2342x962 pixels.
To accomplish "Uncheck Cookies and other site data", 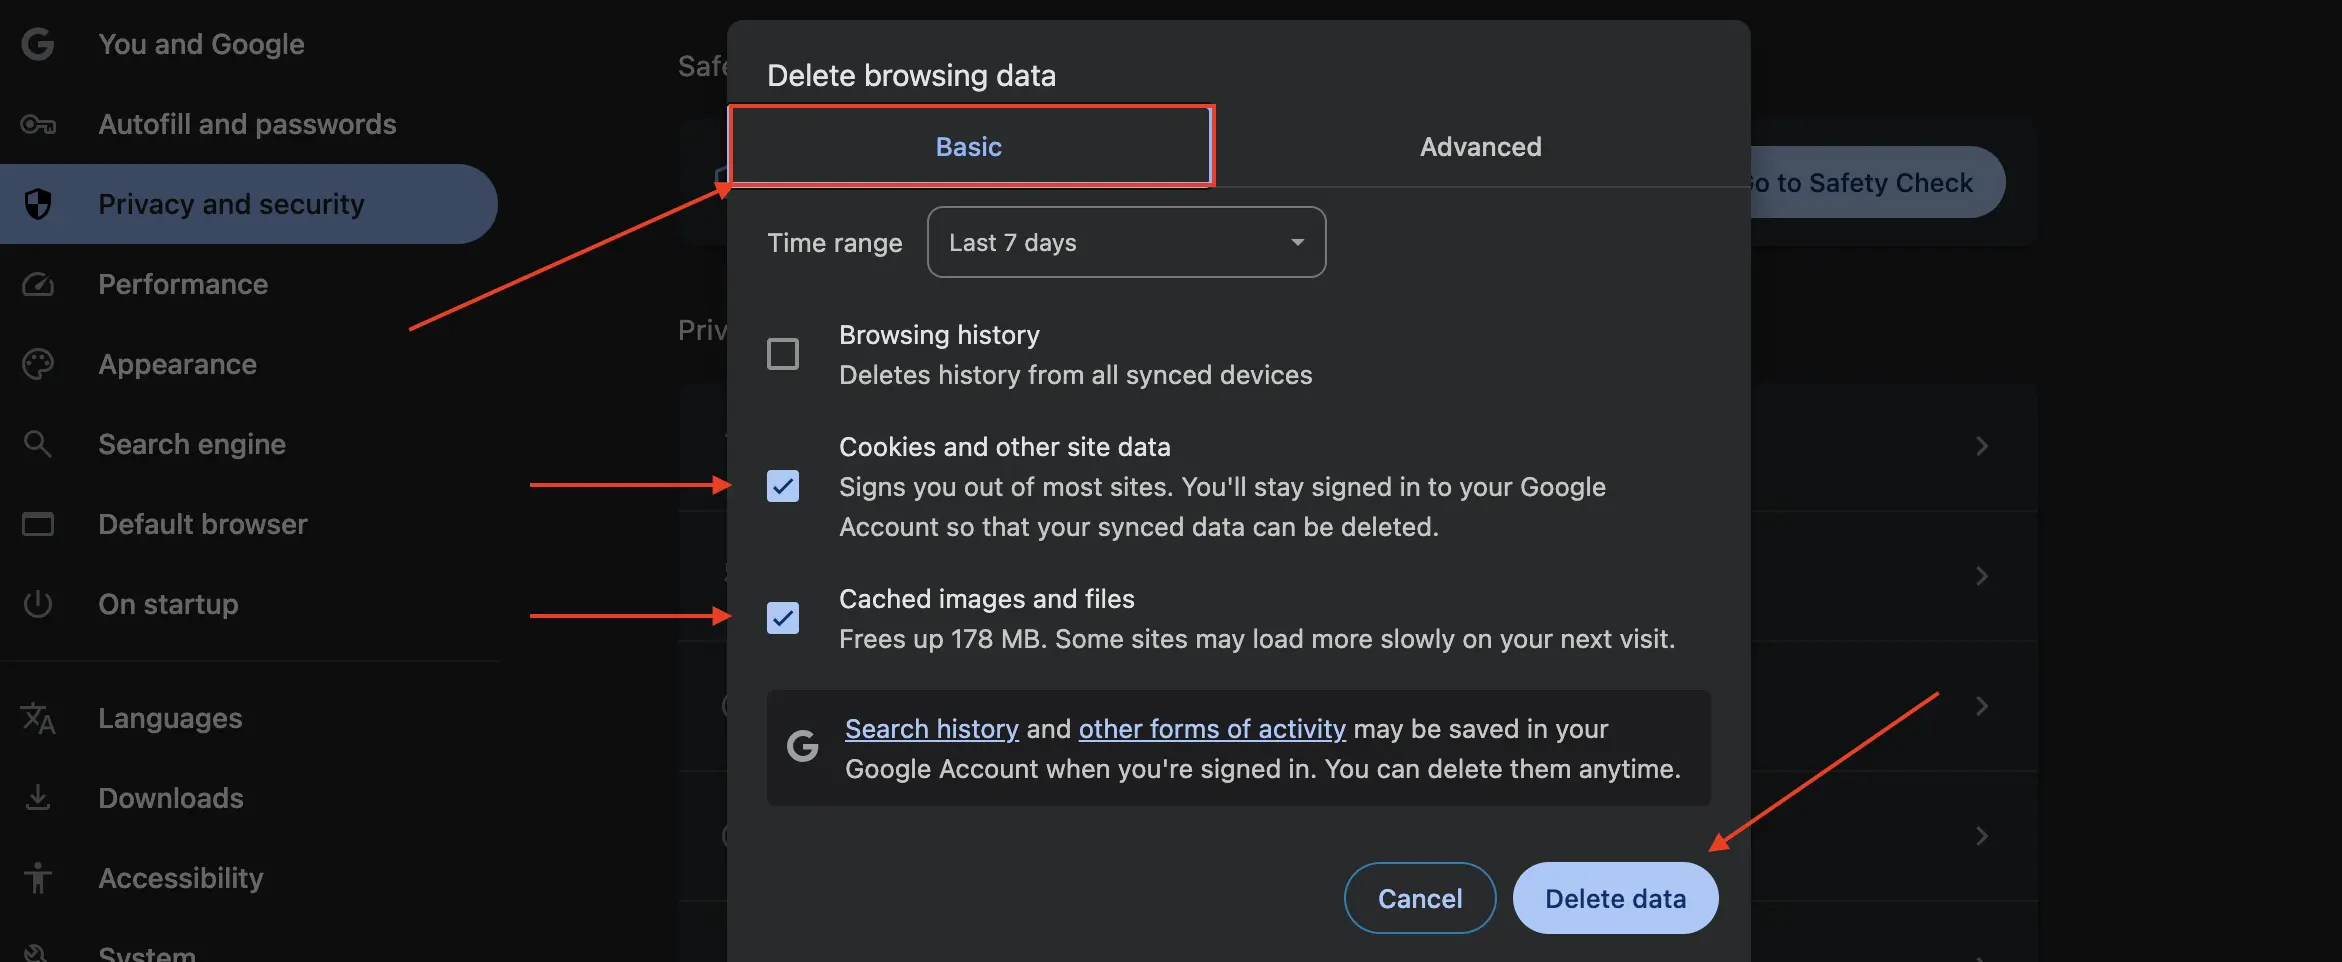I will tap(784, 487).
